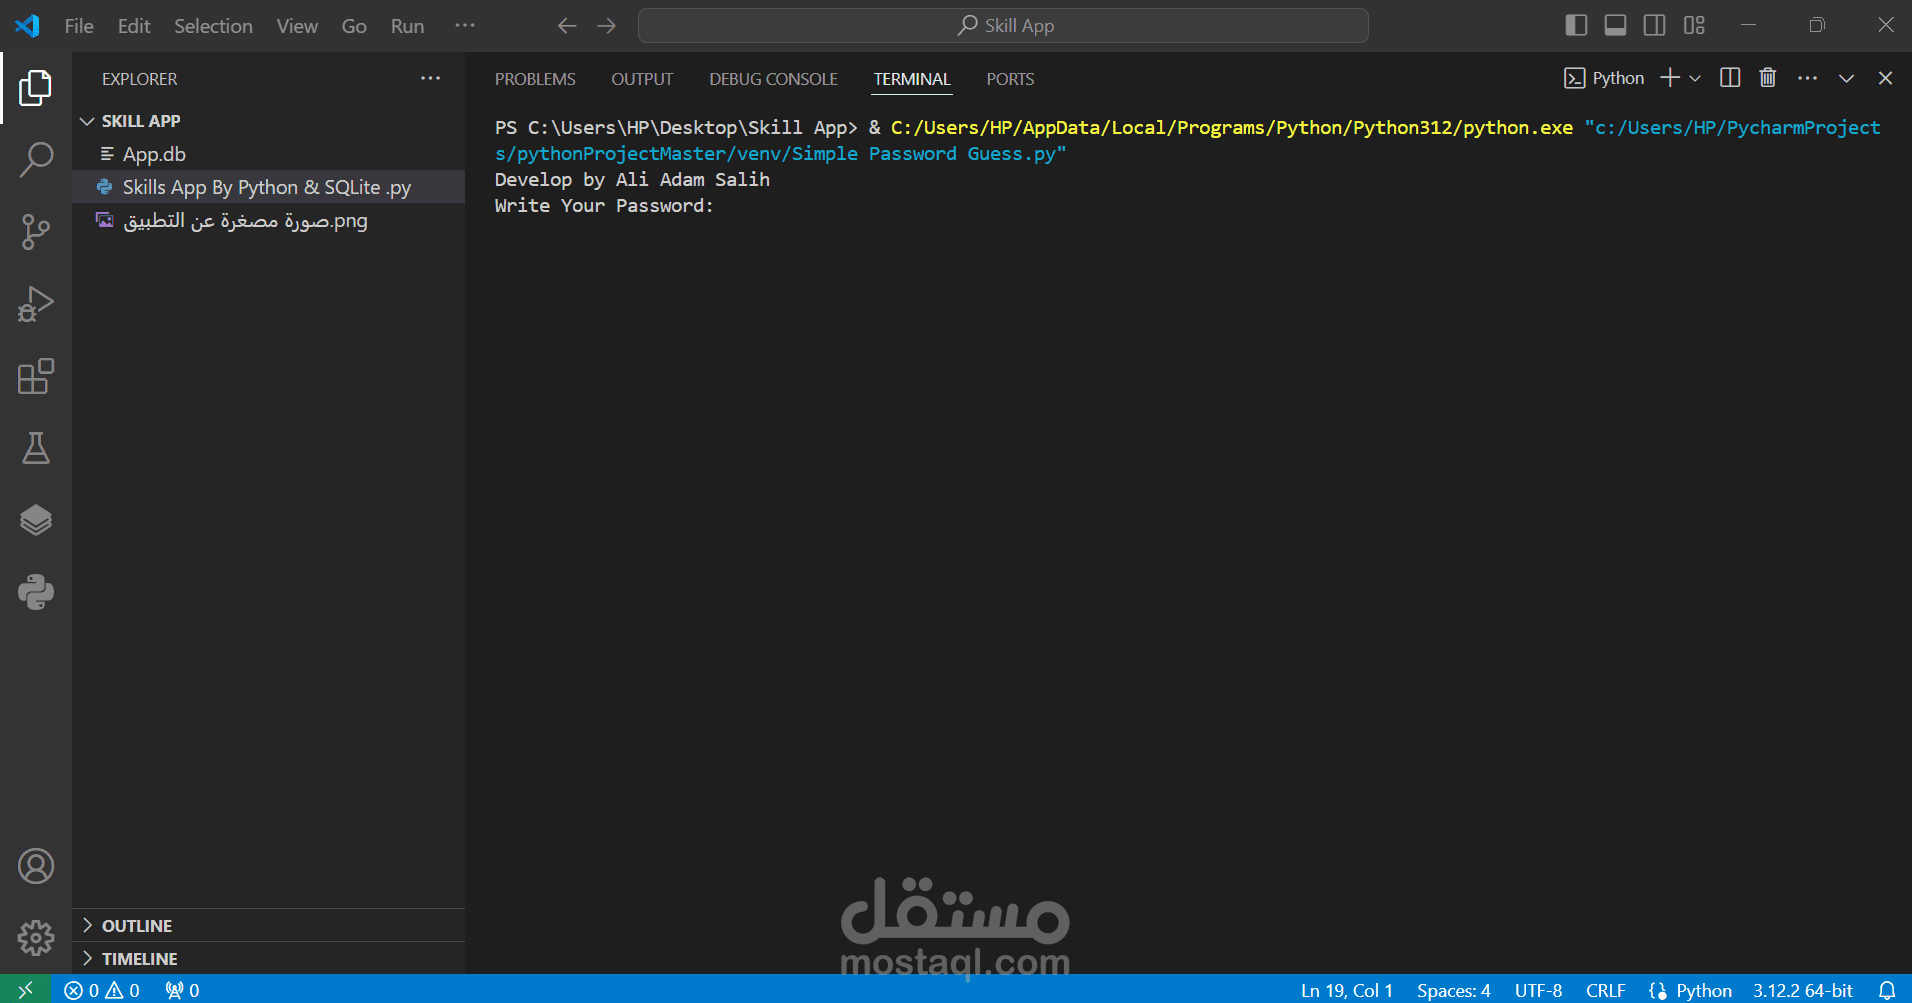
Task: Expand the OUTLINE section
Action: point(268,926)
